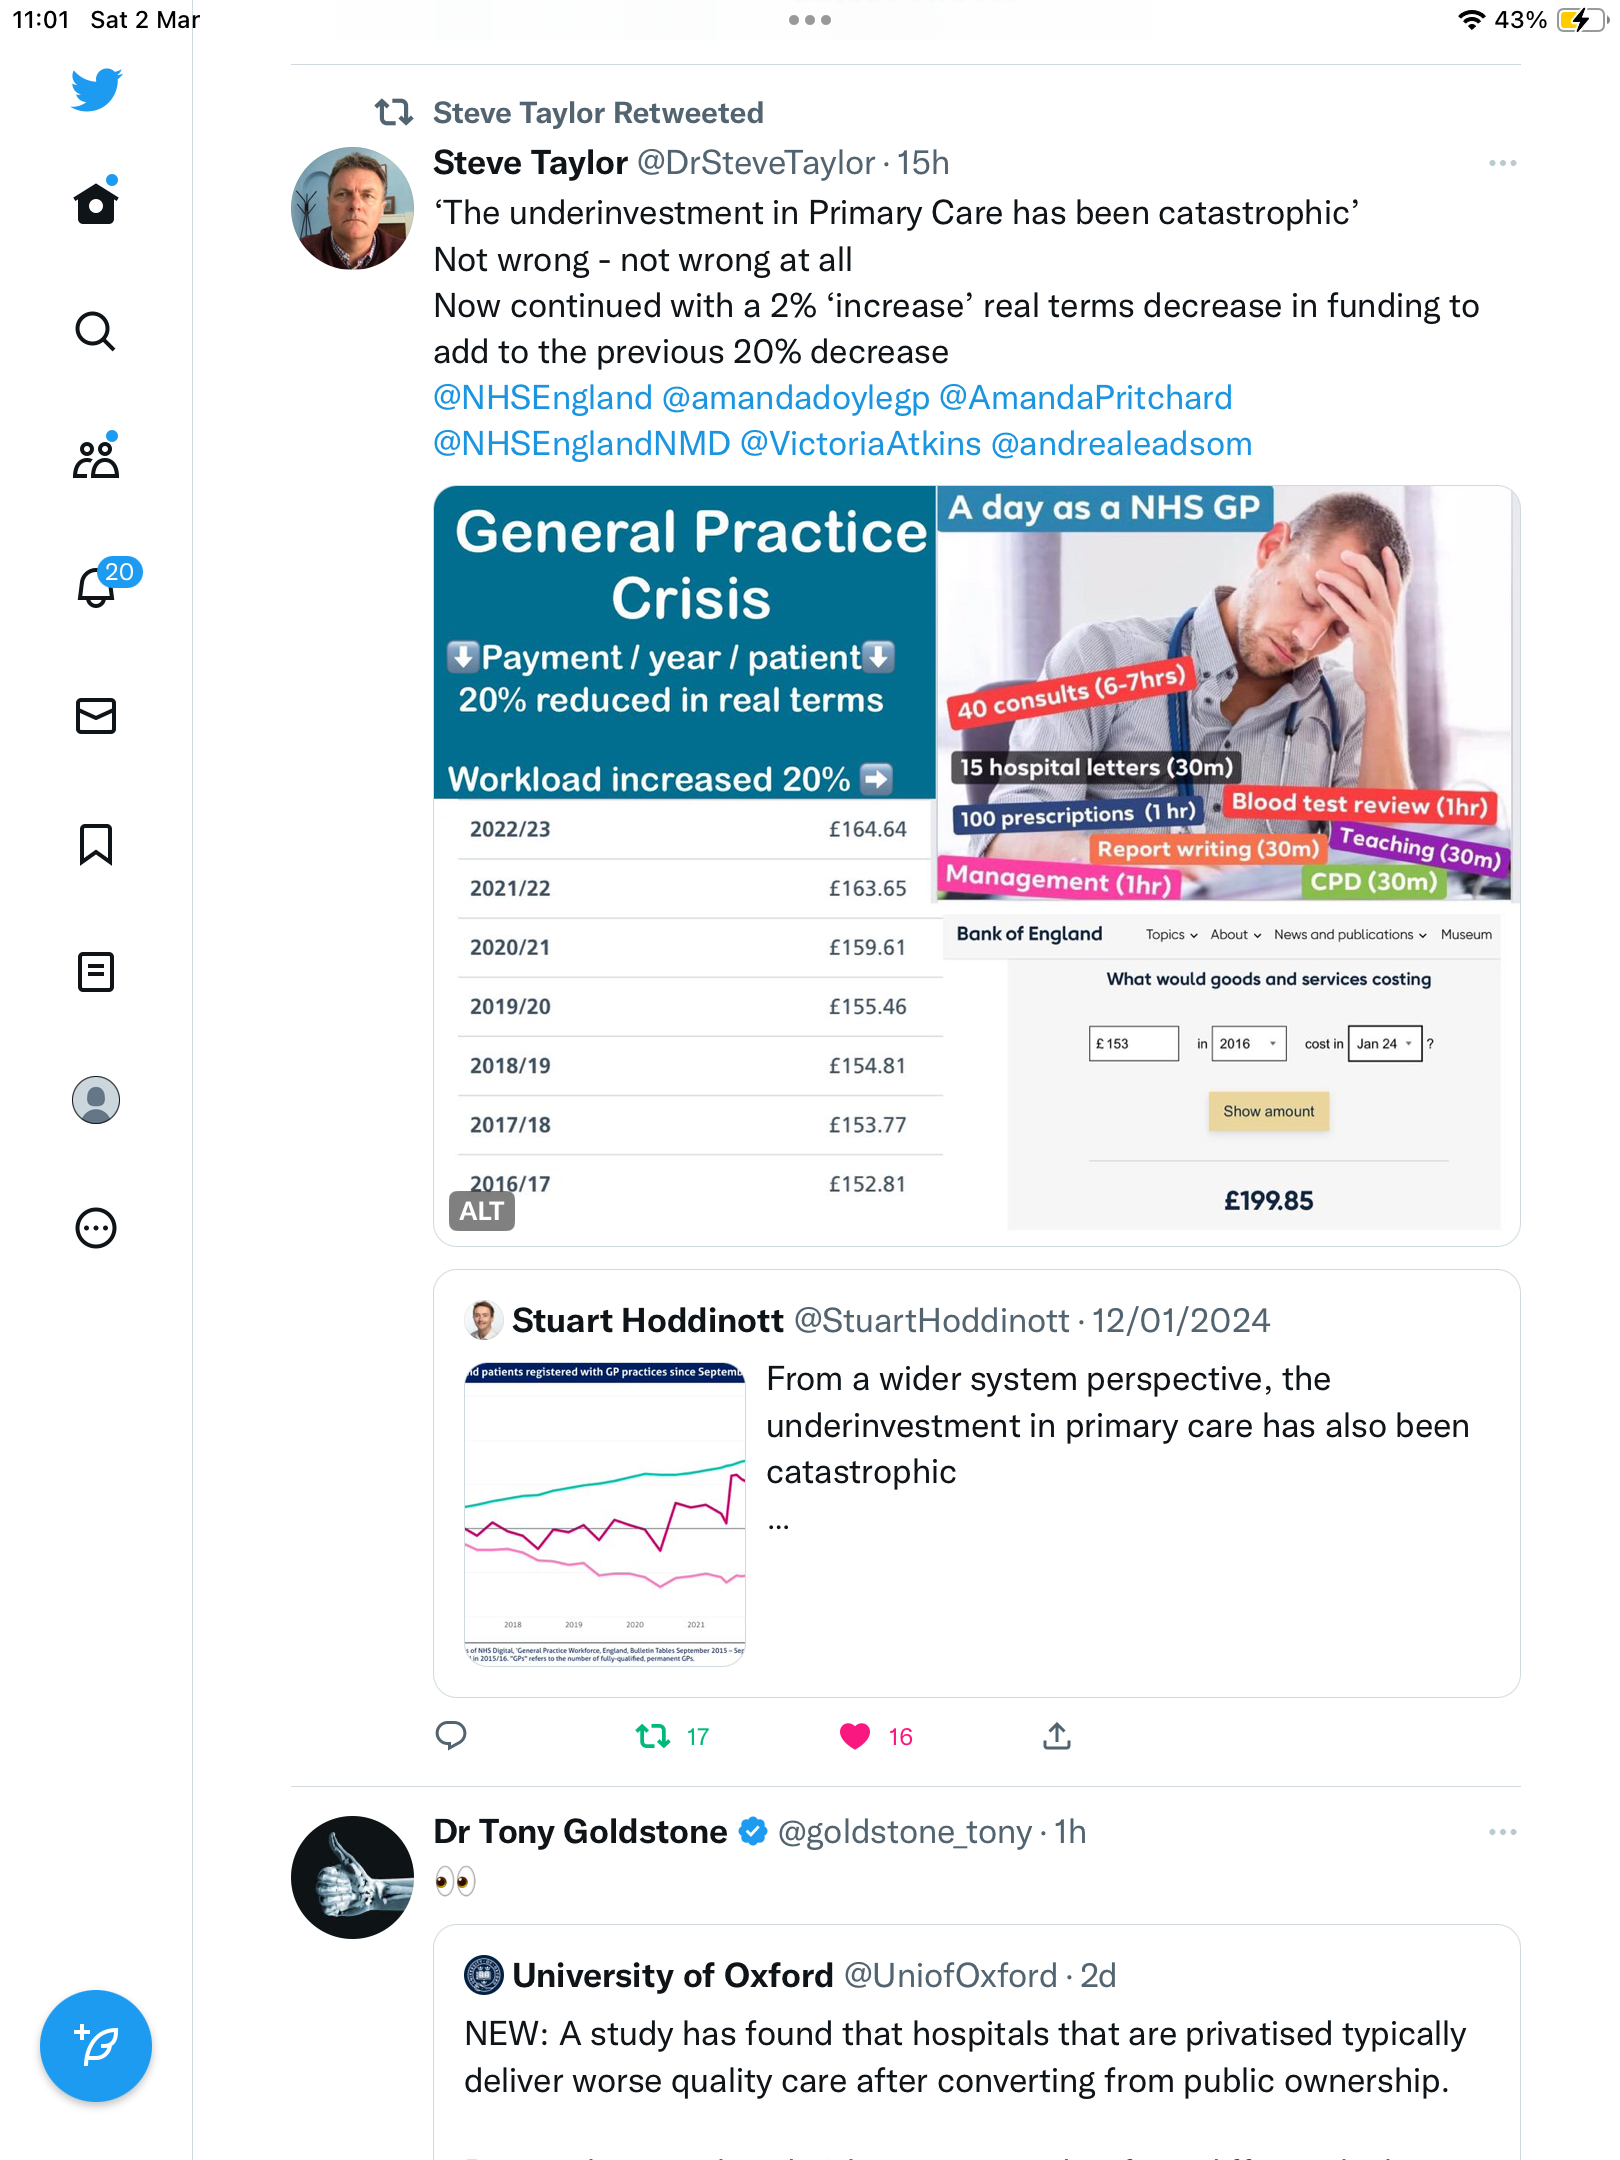Image resolution: width=1620 pixels, height=2160 pixels.
Task: Open more options on Steve Taylor's tweet
Action: click(x=1502, y=163)
